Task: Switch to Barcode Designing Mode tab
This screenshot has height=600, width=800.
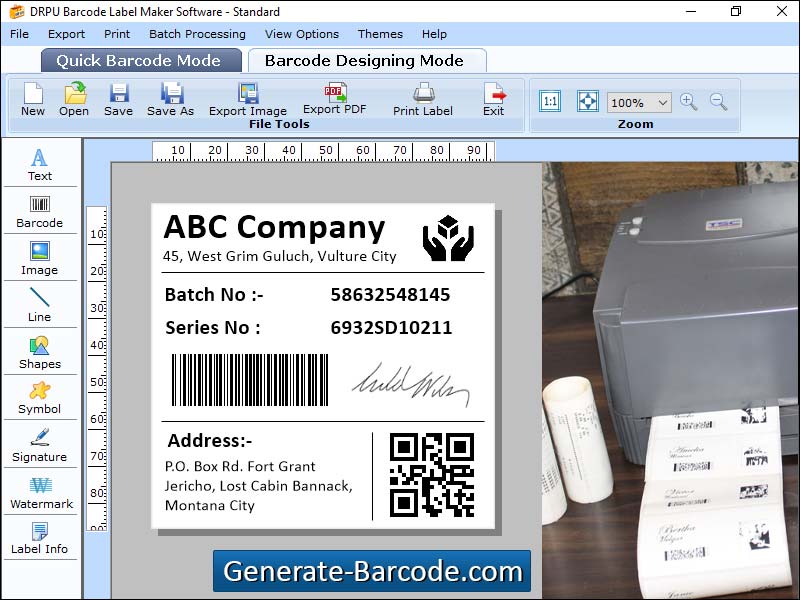Action: pos(368,60)
